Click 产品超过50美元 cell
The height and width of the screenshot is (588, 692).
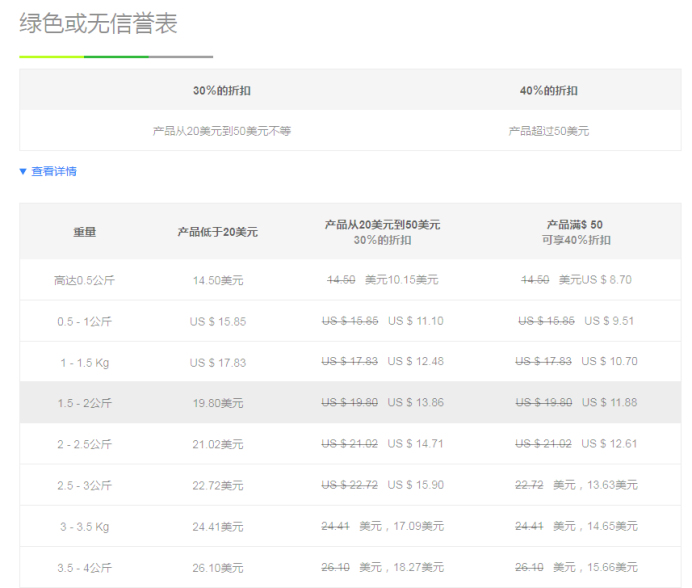coord(549,131)
